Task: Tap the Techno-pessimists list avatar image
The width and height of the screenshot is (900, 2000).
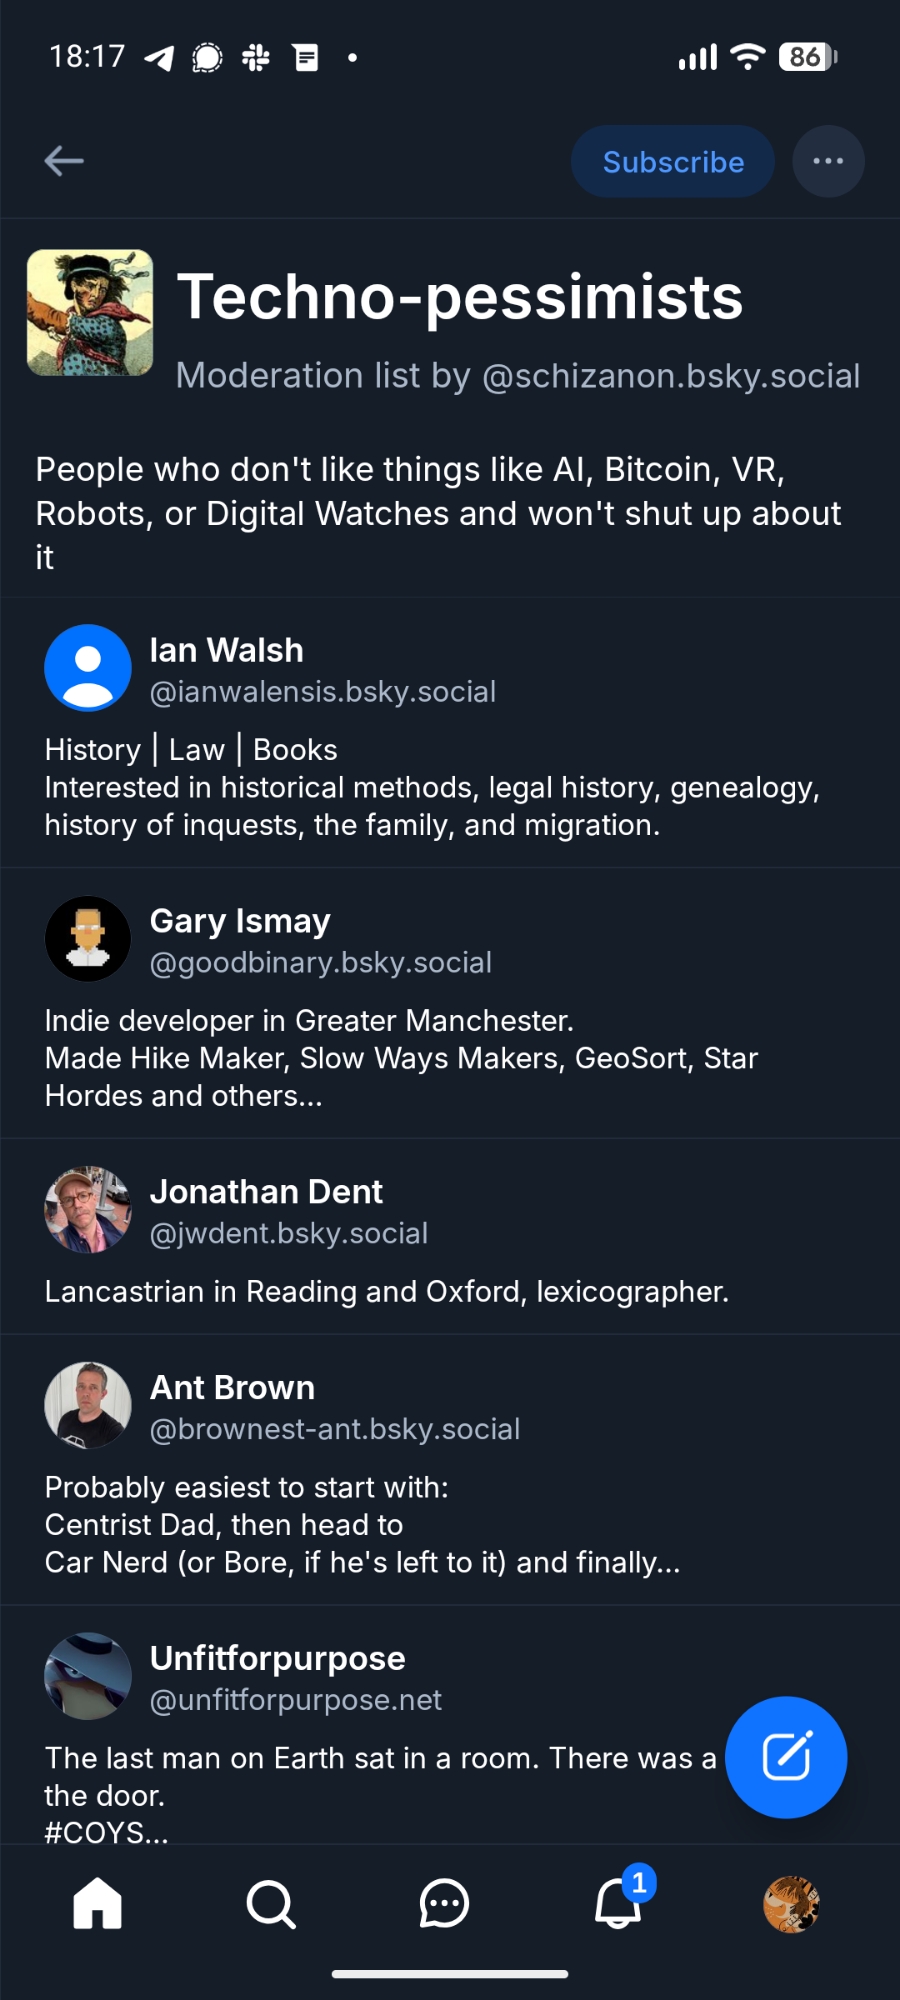Action: point(90,313)
